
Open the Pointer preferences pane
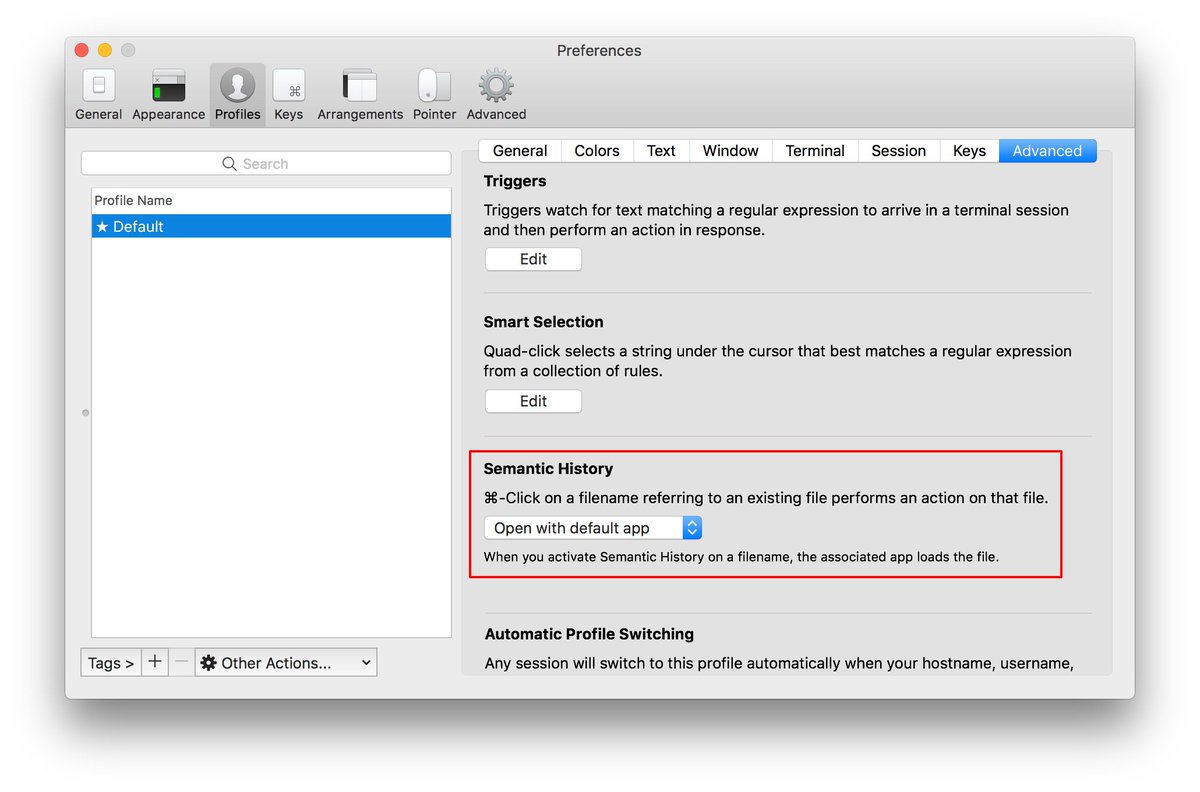point(434,95)
